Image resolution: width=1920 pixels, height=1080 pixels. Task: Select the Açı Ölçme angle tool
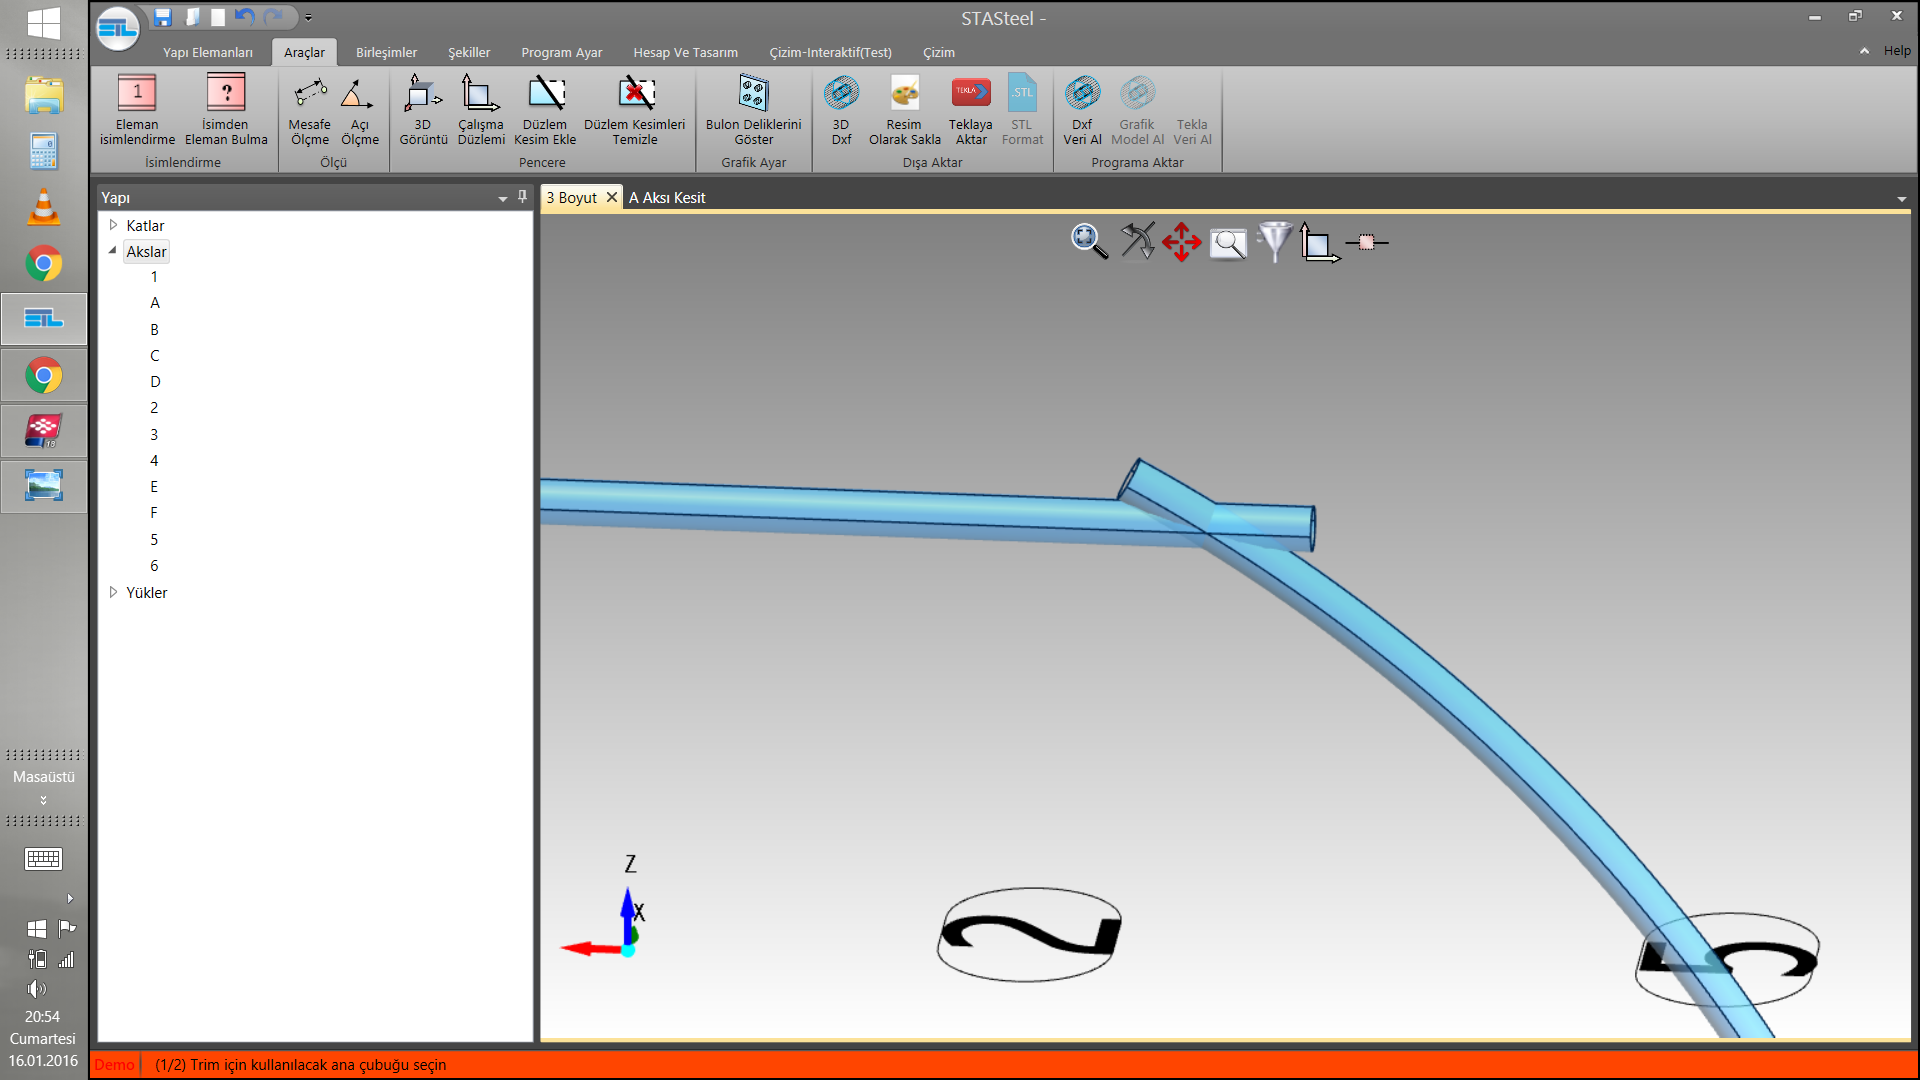click(x=359, y=110)
